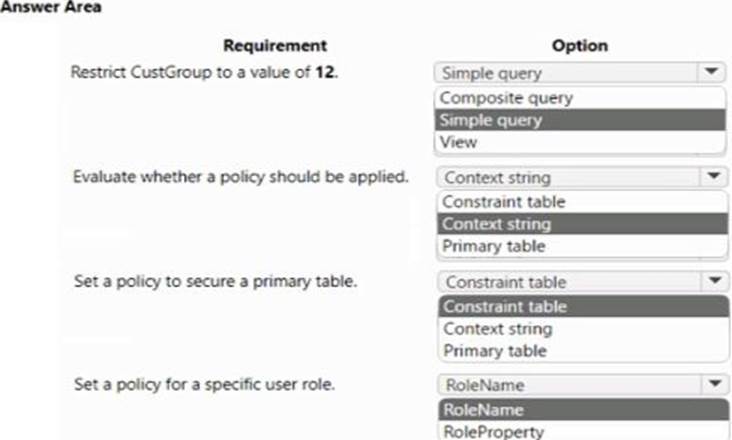
Task: Expand the Evaluate policy dropdown arrow
Action: [x=713, y=177]
